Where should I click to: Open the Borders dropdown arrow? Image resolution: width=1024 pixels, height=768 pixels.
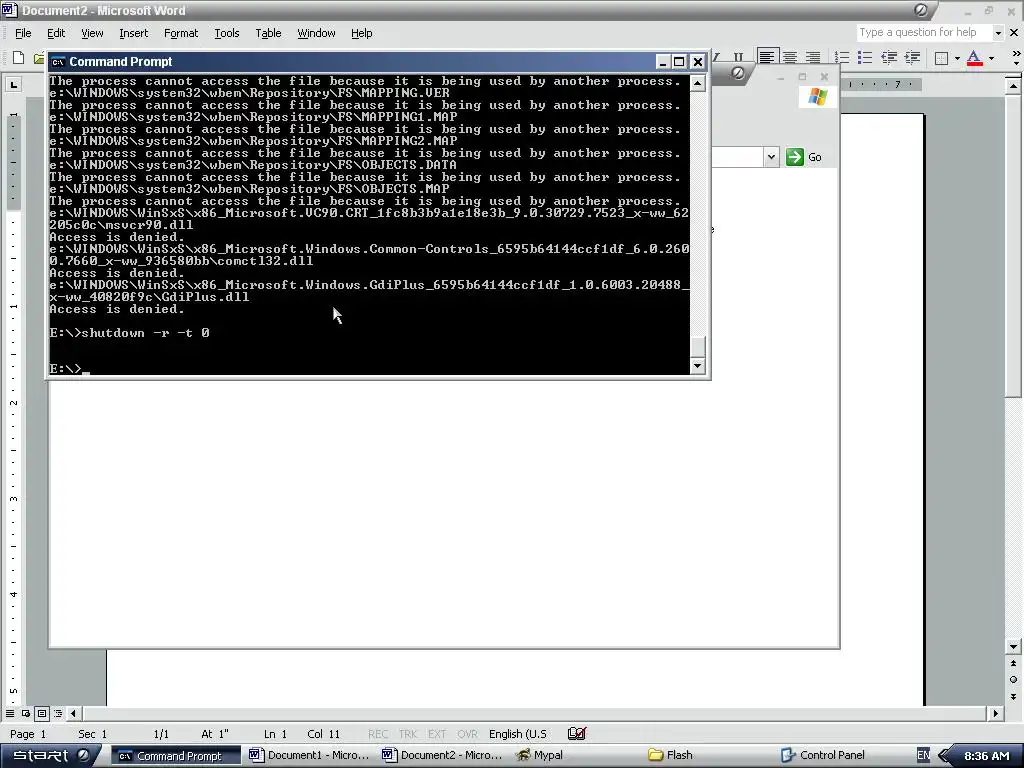pyautogui.click(x=957, y=58)
